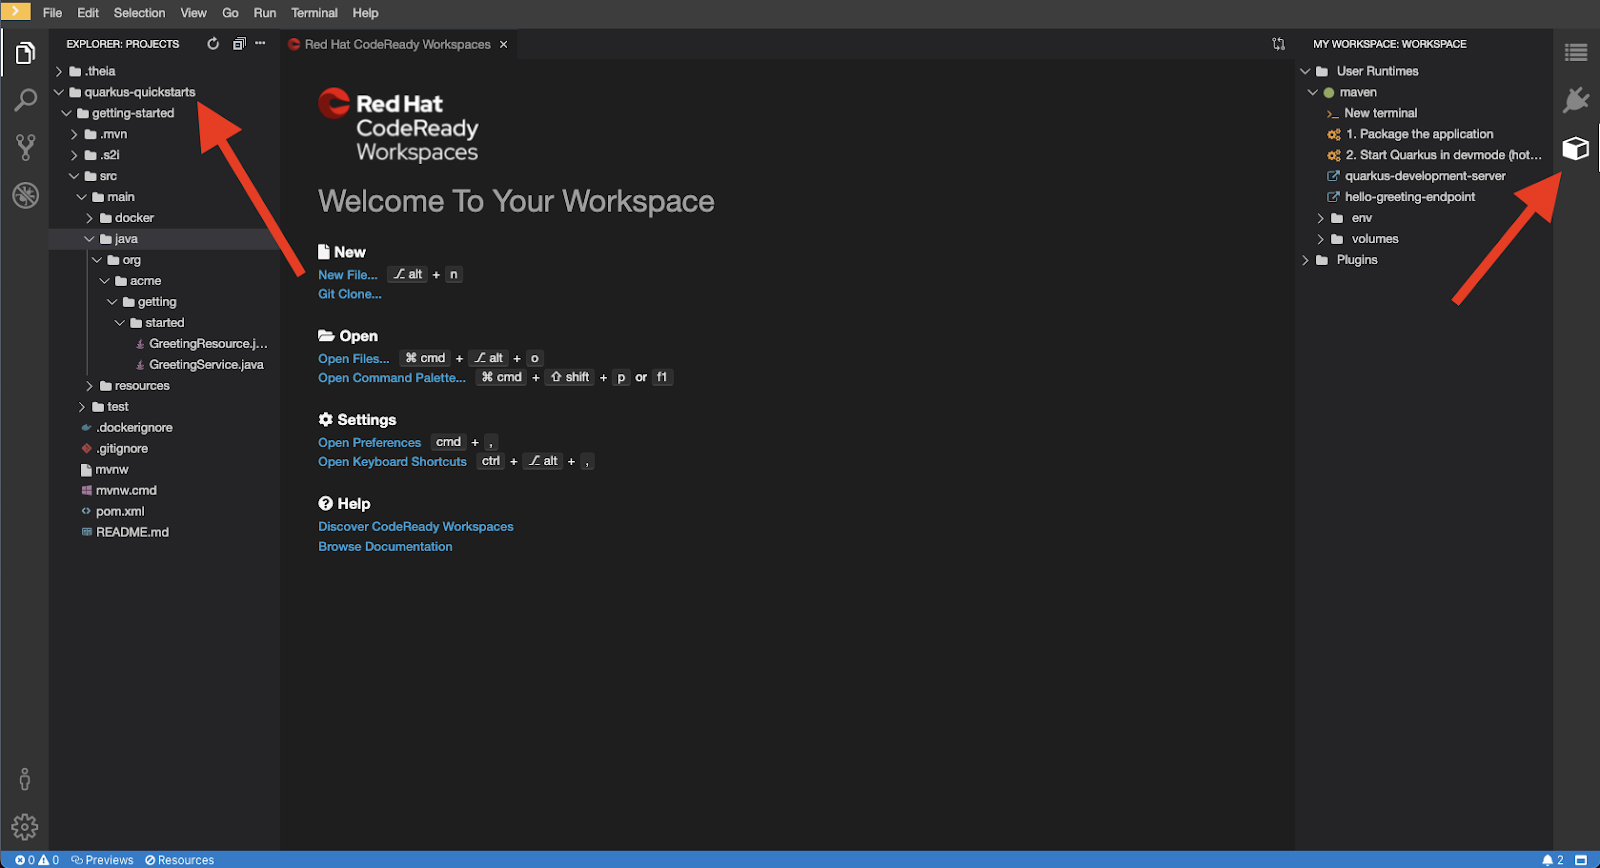Collapse User Runtimes chevron in workspace panel
1600x868 pixels.
point(1305,71)
